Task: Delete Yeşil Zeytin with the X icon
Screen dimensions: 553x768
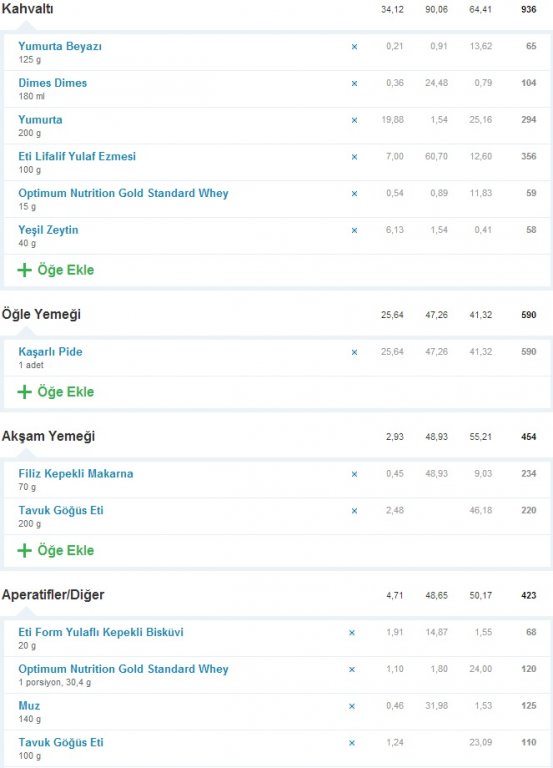Action: pyautogui.click(x=354, y=231)
